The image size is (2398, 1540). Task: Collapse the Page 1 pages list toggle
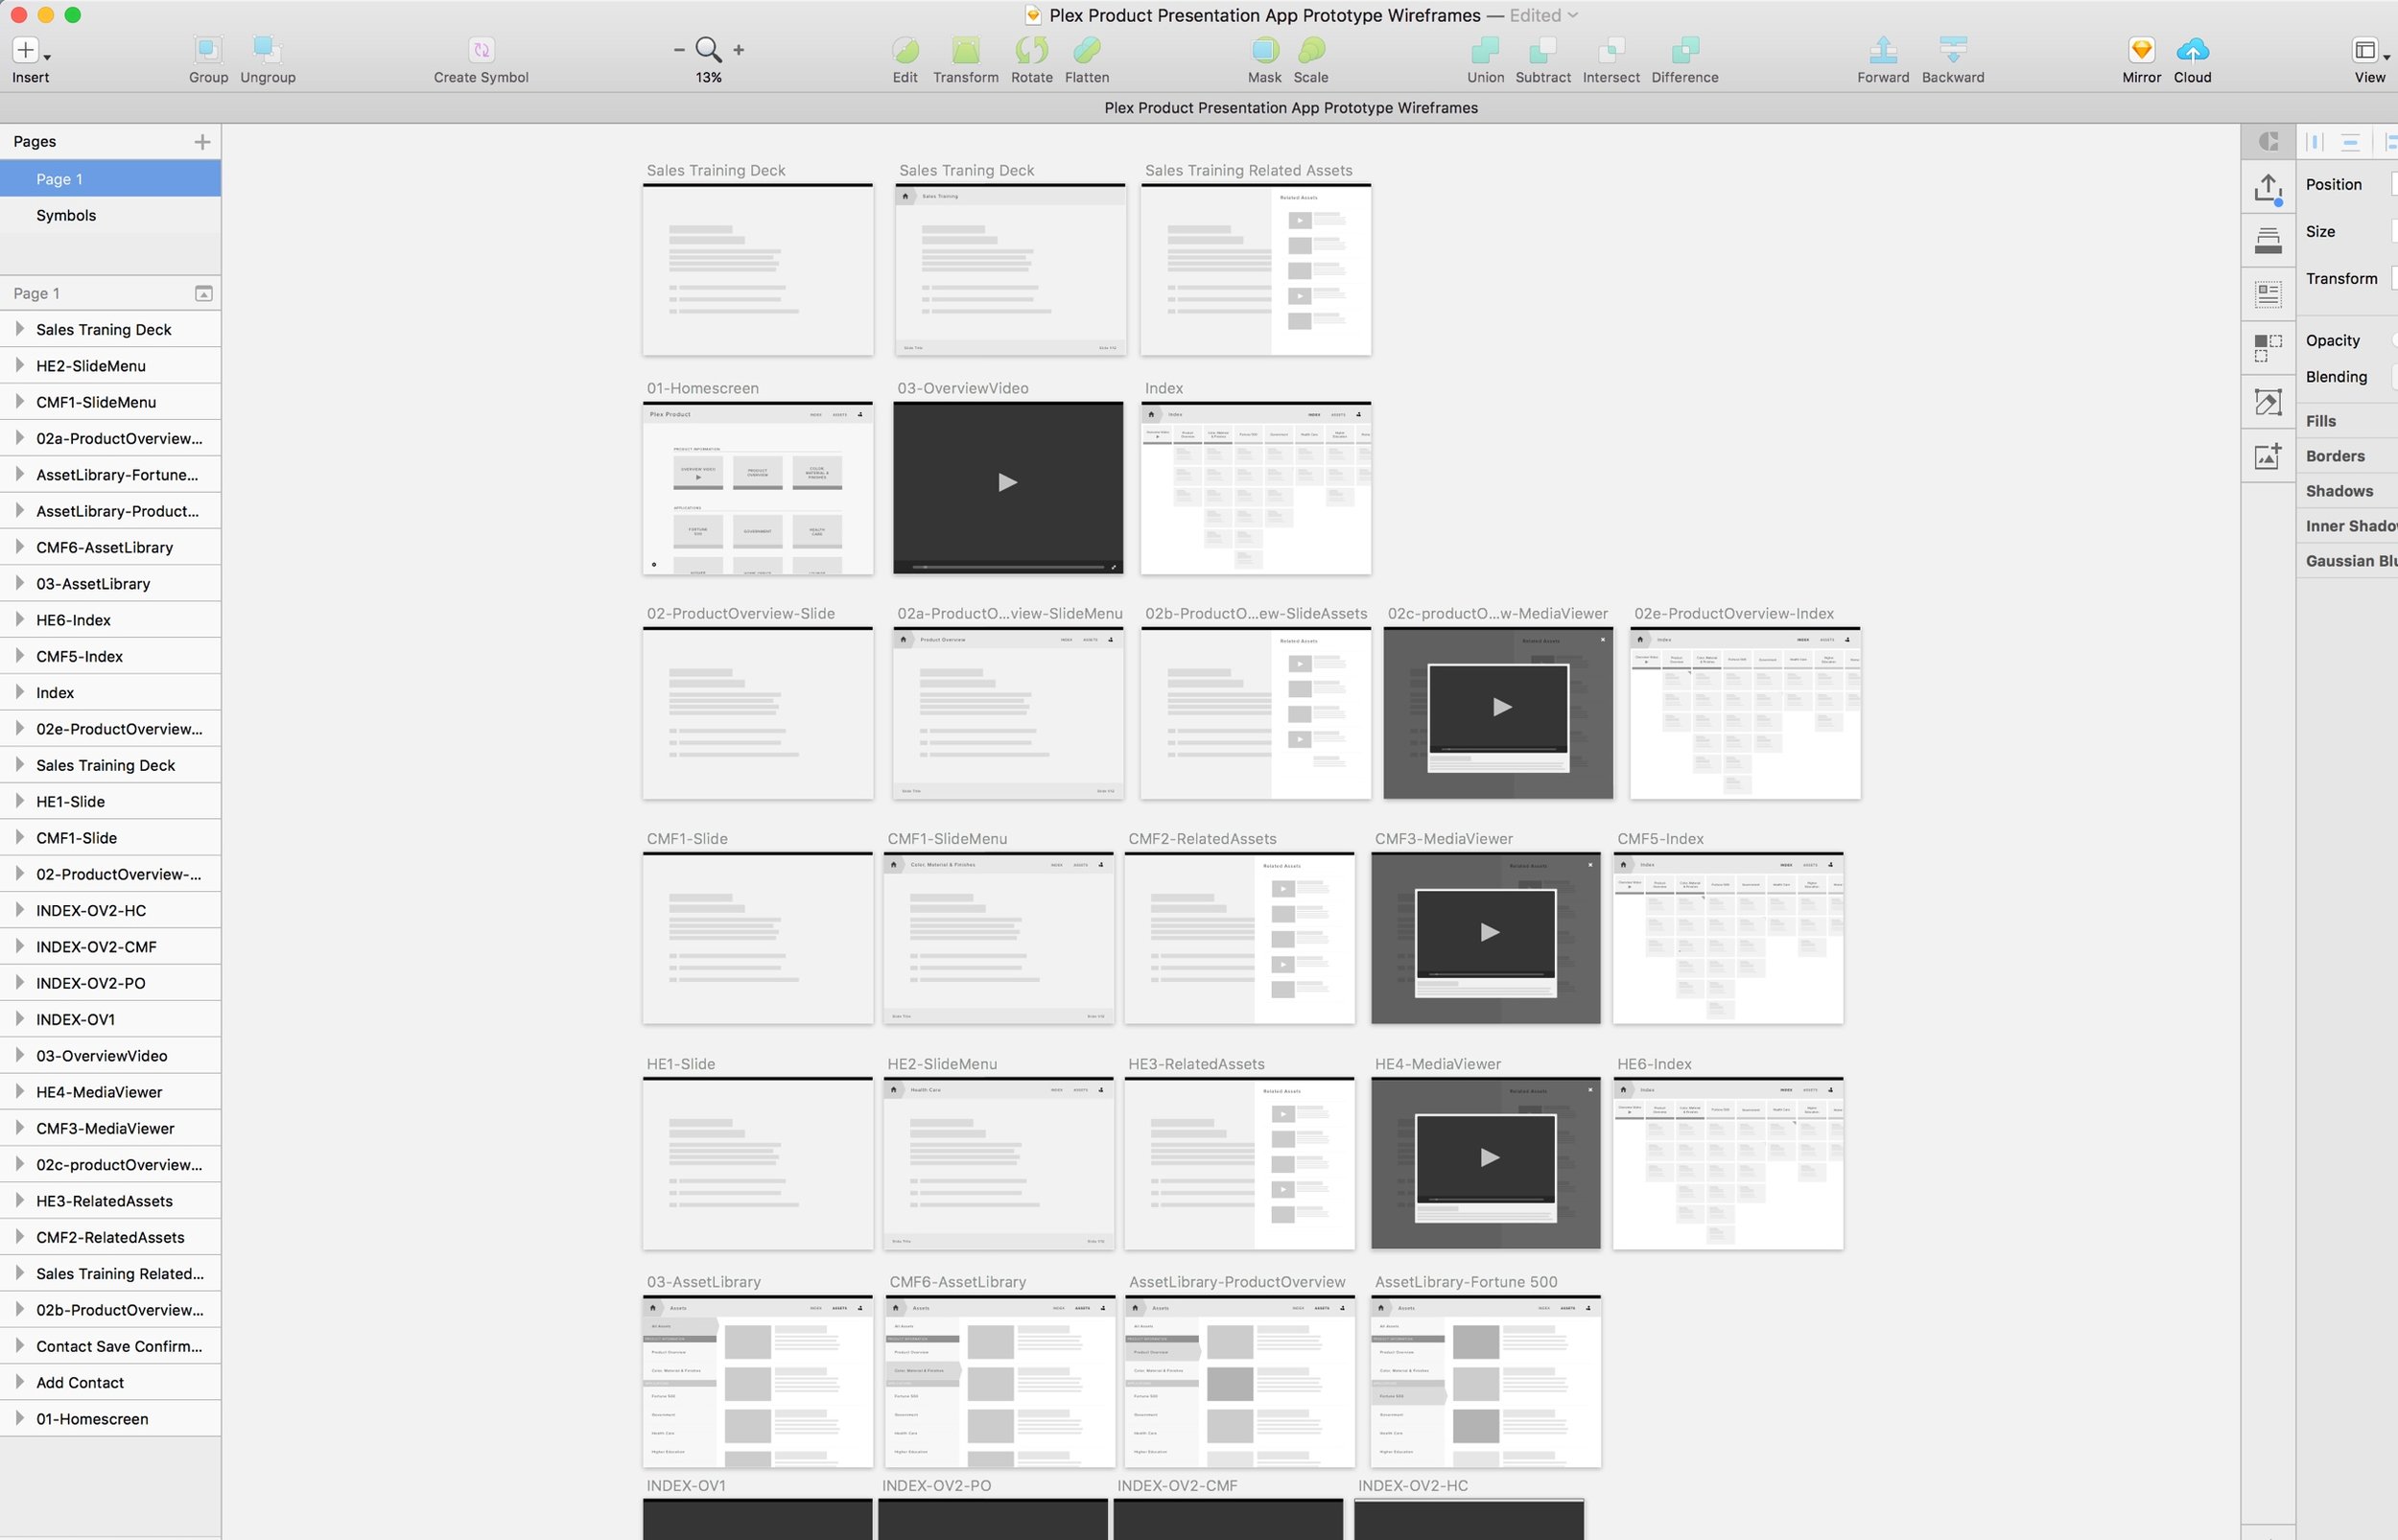203,293
